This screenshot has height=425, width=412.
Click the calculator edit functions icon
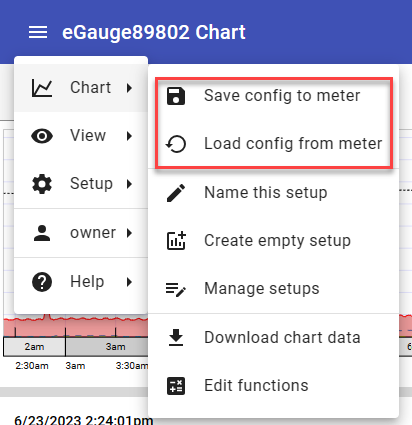[x=176, y=386]
